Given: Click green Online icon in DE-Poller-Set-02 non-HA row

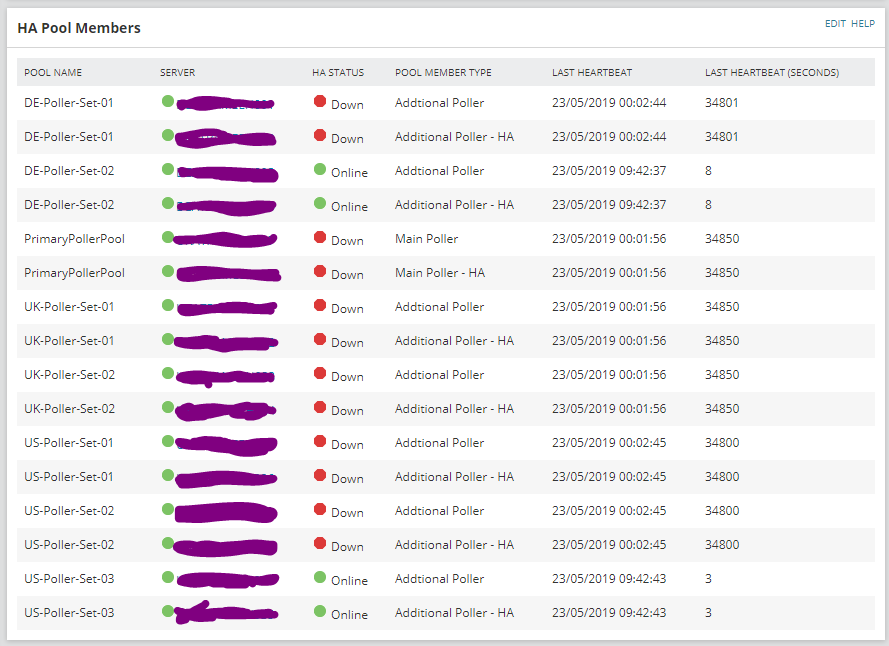Looking at the screenshot, I should pyautogui.click(x=320, y=170).
